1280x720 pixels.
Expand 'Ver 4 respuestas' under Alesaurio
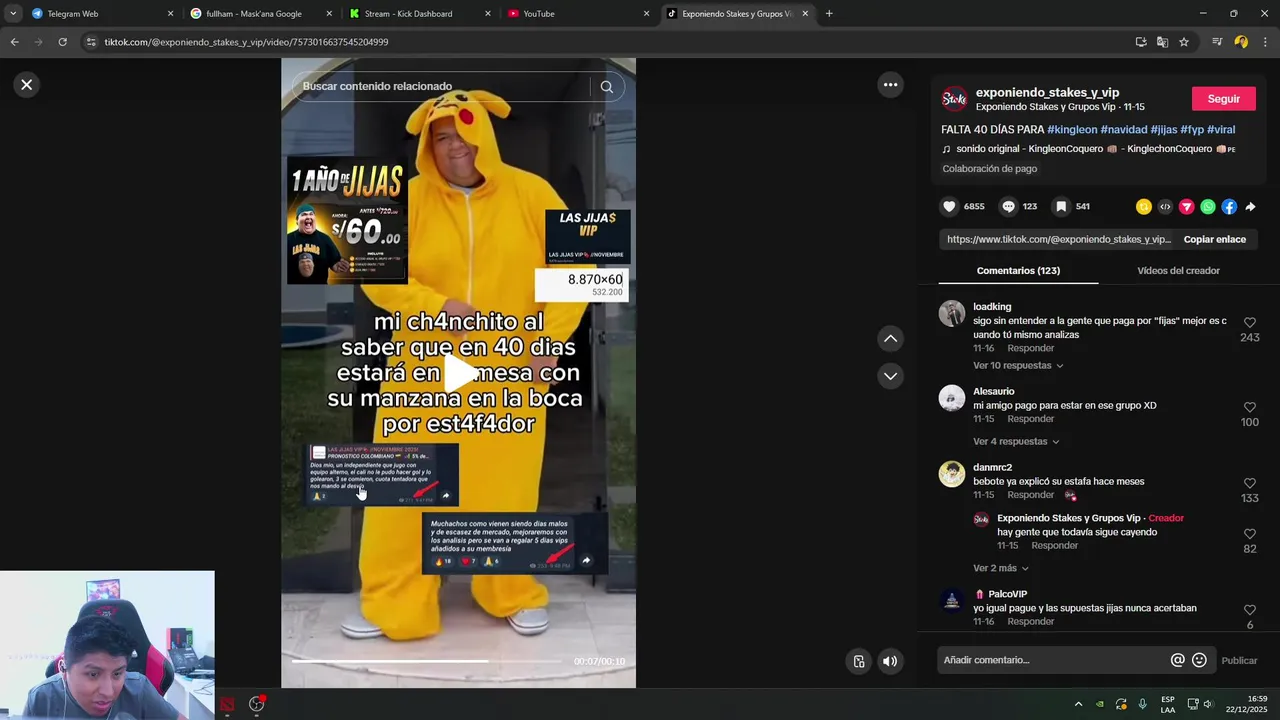(x=1015, y=442)
